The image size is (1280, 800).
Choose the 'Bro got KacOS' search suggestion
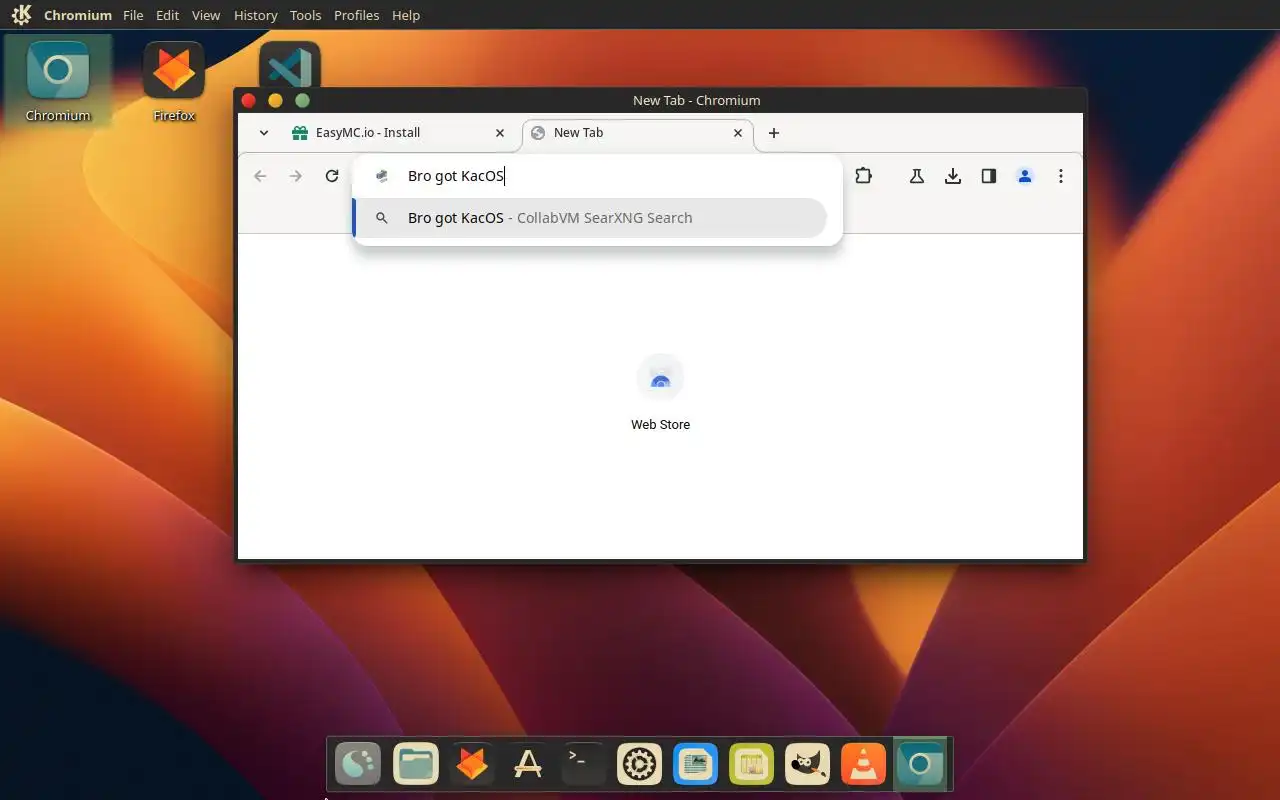(x=591, y=218)
